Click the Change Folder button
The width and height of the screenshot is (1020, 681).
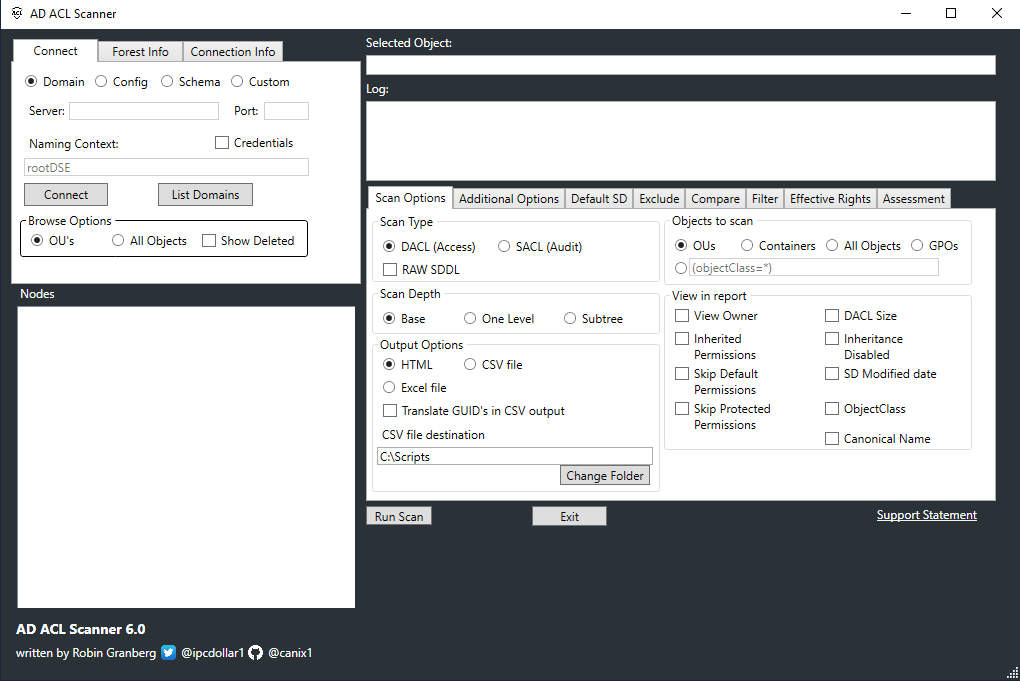point(605,475)
